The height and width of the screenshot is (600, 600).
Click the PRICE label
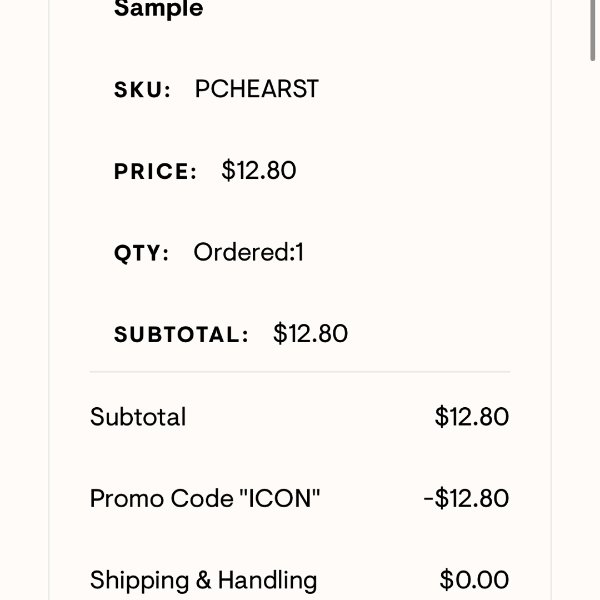pos(155,171)
